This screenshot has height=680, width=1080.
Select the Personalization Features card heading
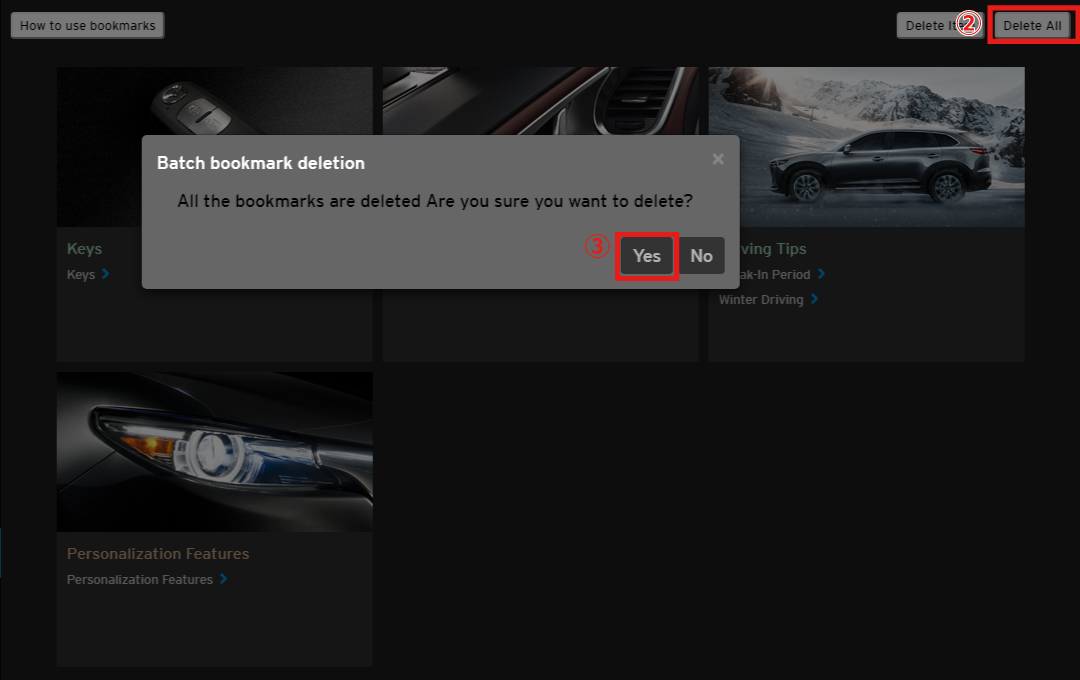[x=158, y=554]
